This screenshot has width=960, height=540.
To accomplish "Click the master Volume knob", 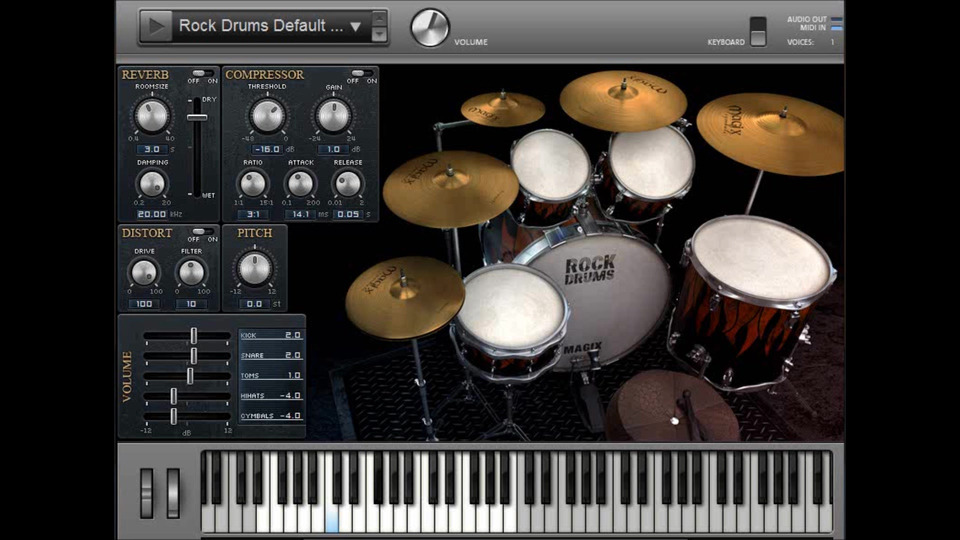I will point(430,28).
